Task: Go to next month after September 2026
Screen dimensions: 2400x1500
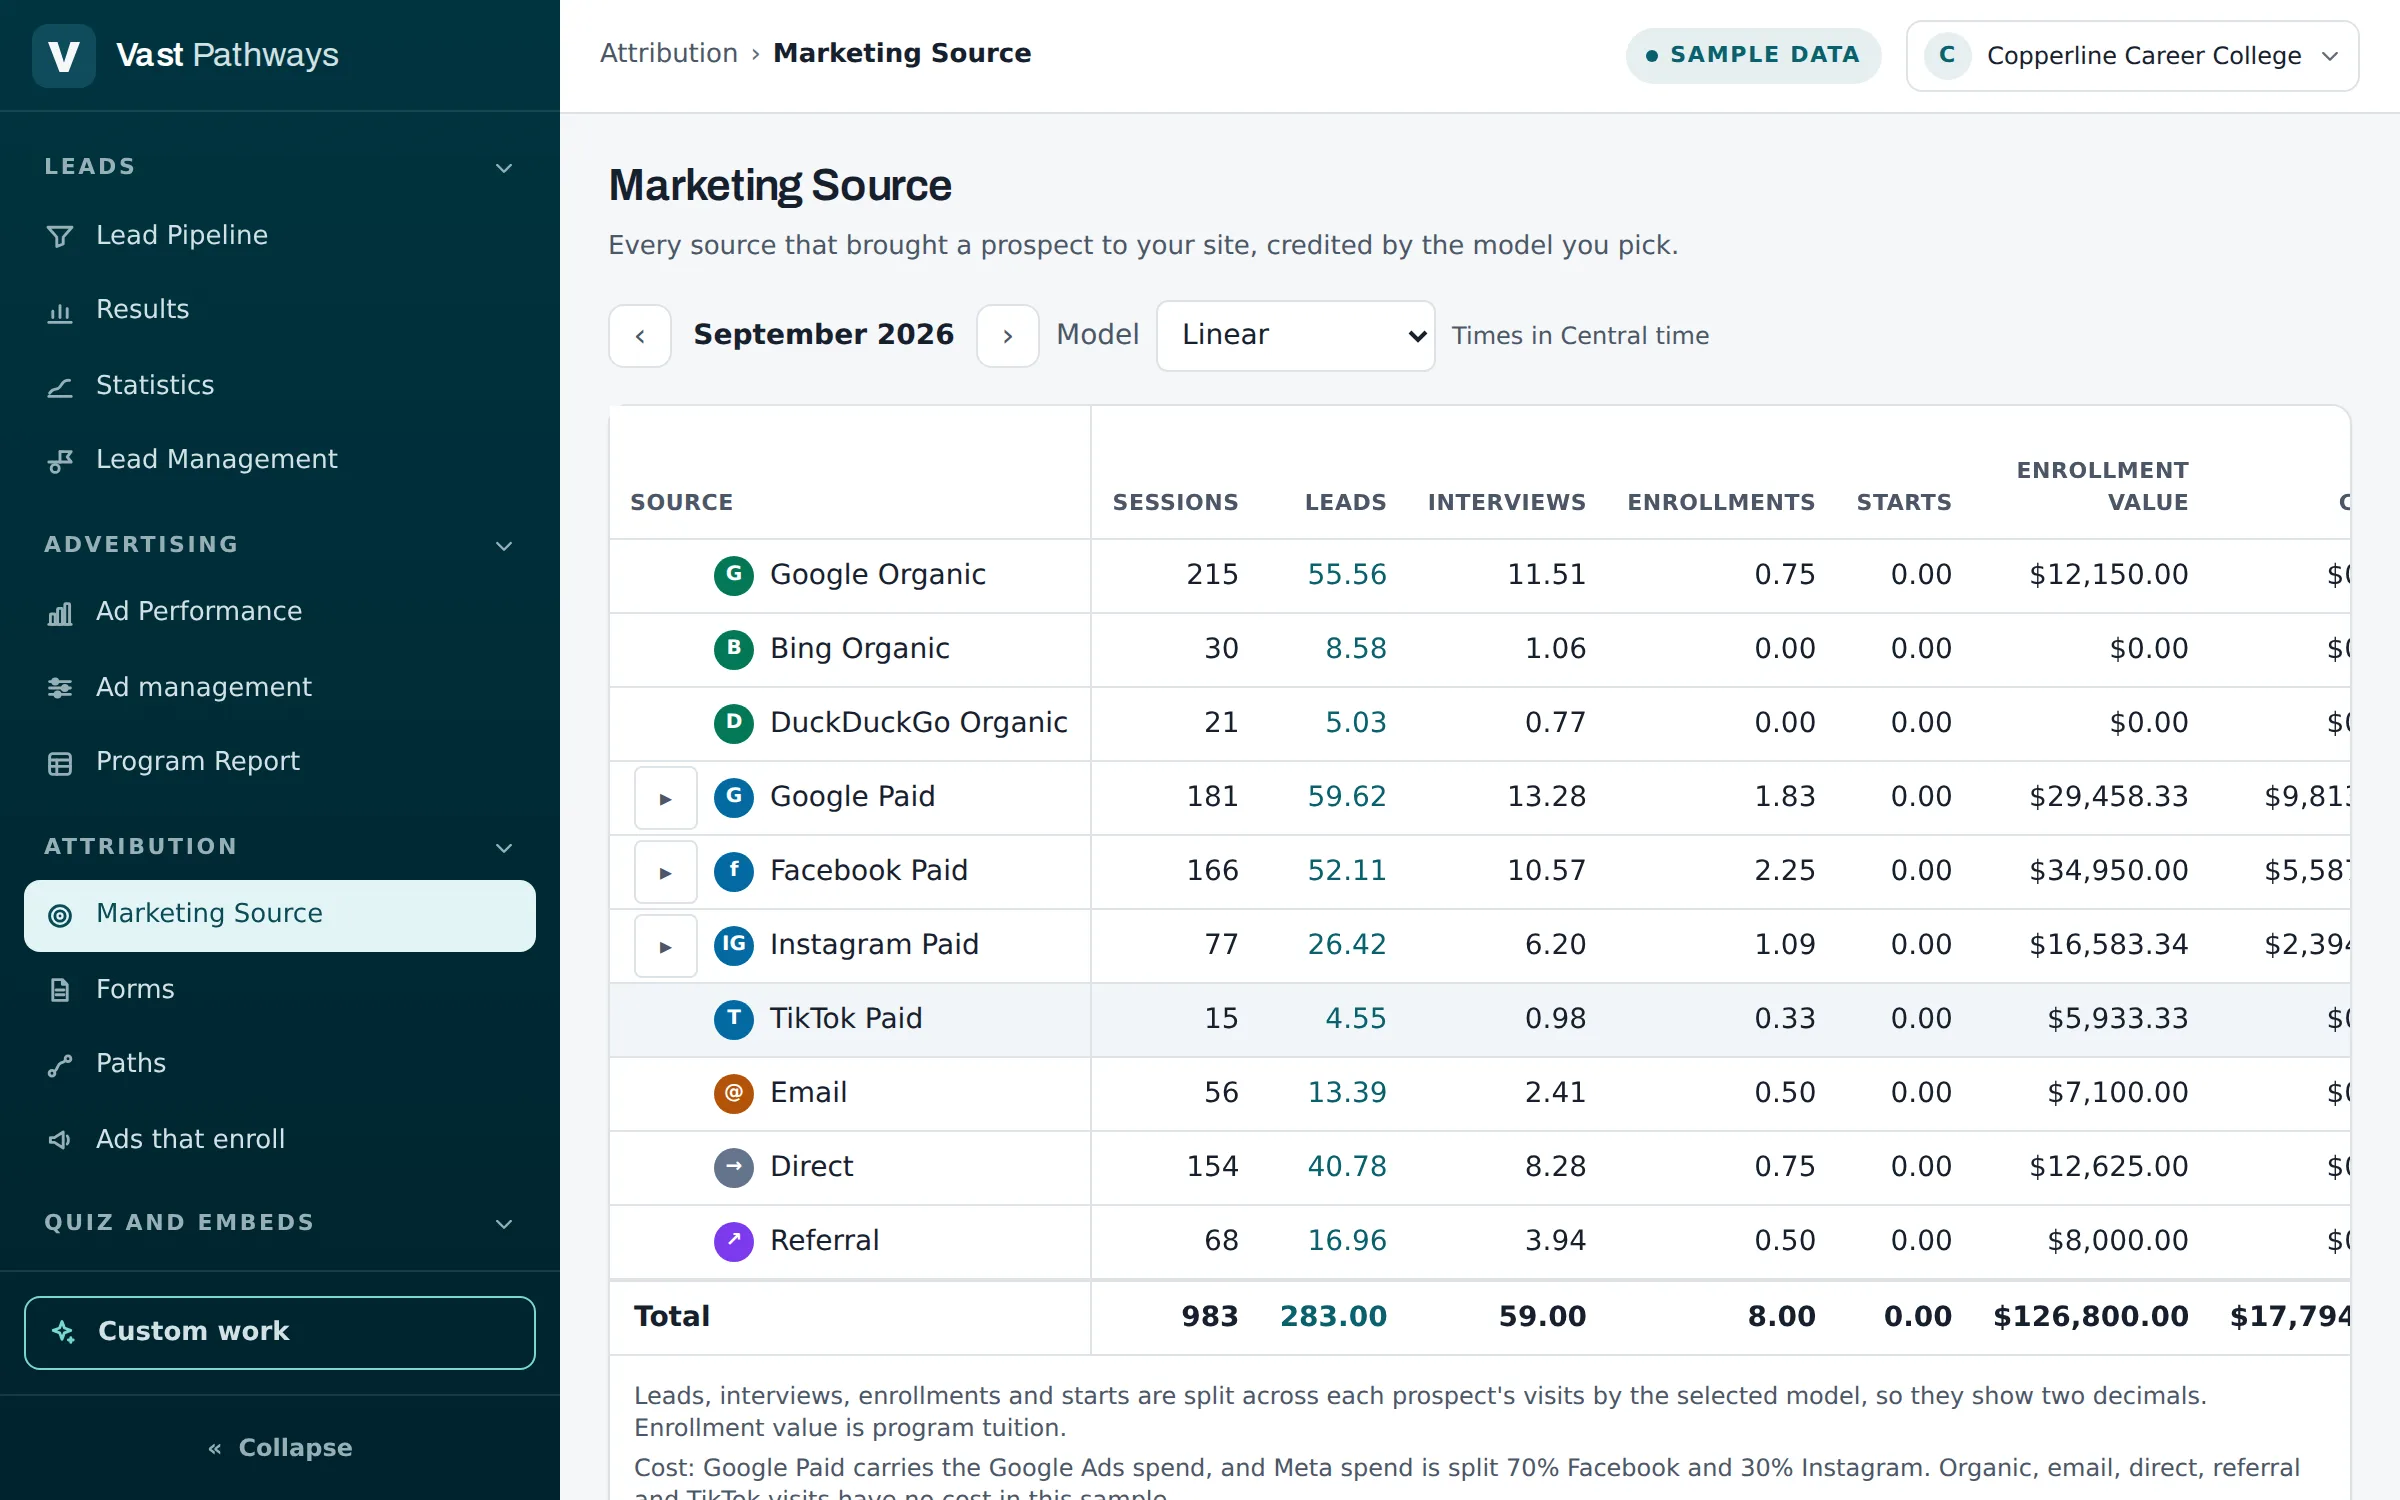Action: [1008, 336]
